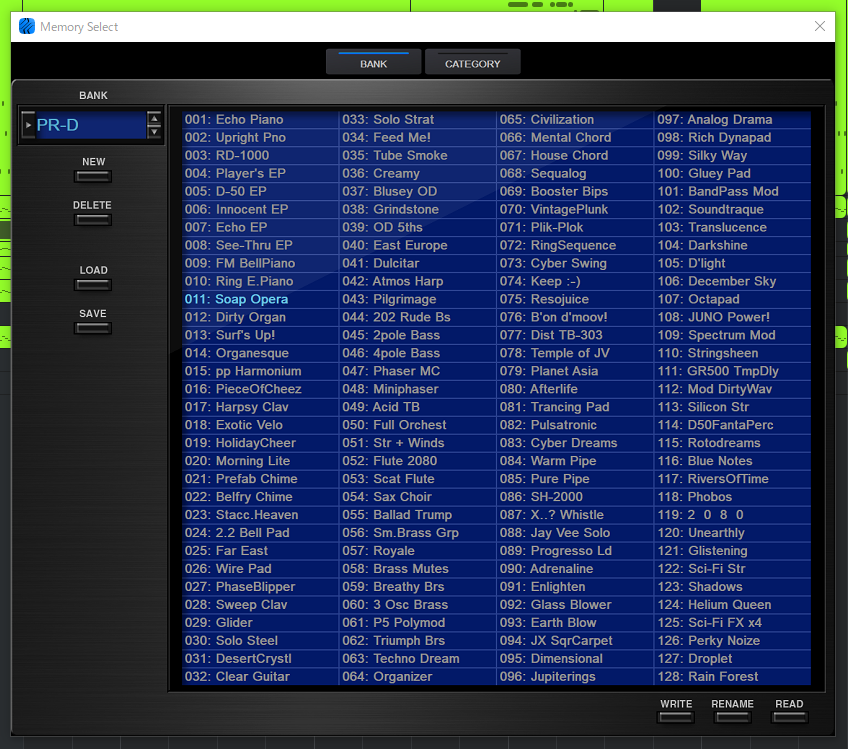Select patch 100: Gluey Pad
This screenshot has width=848, height=749.
click(733, 173)
